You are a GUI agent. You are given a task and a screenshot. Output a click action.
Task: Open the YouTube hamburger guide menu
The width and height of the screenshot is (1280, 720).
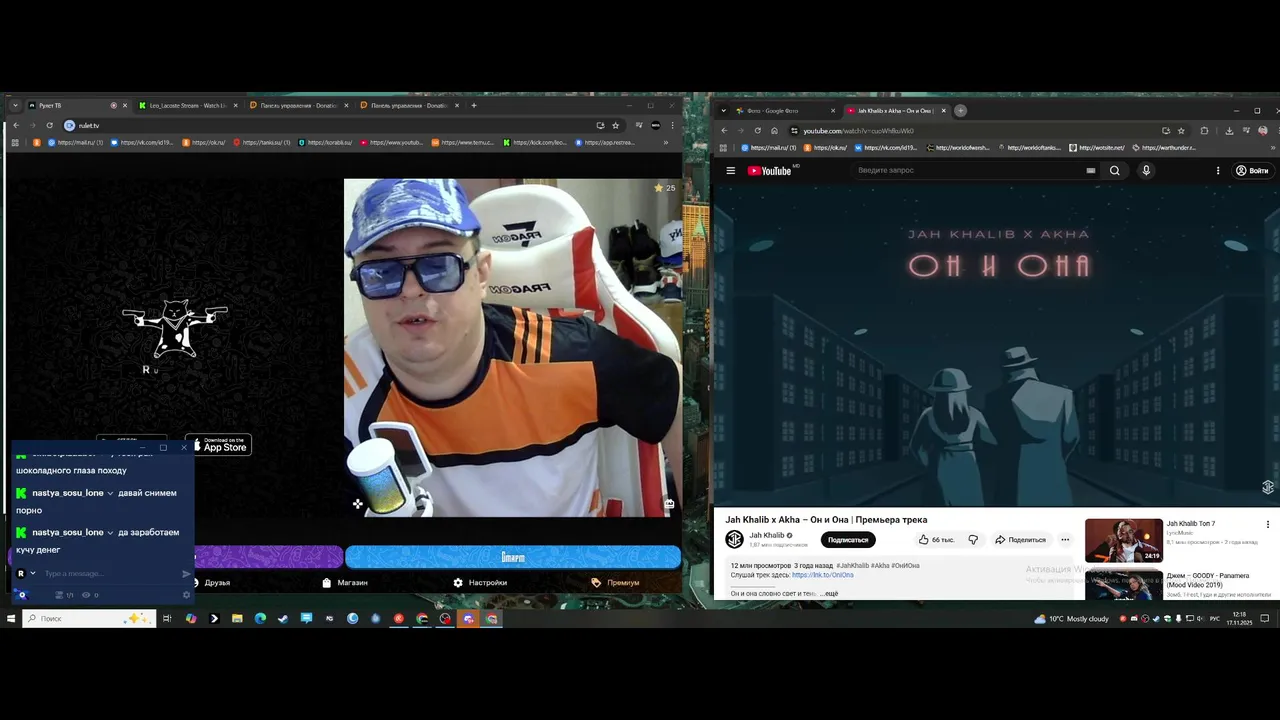[730, 171]
